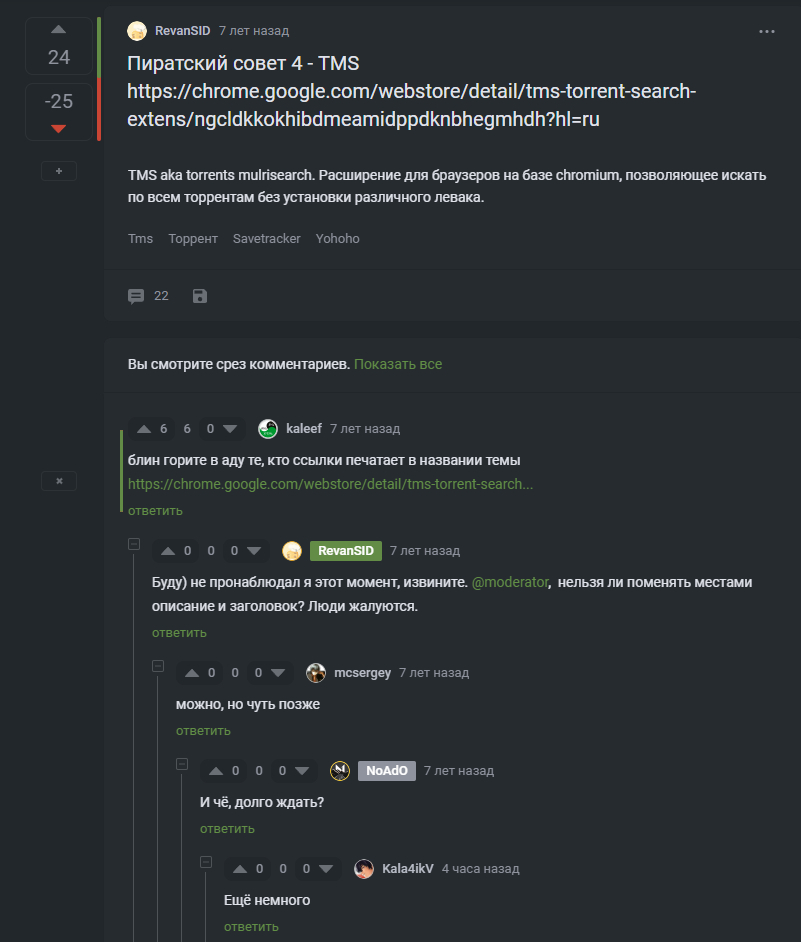801x942 pixels.
Task: Click the plus button under post rating
Action: point(59,171)
